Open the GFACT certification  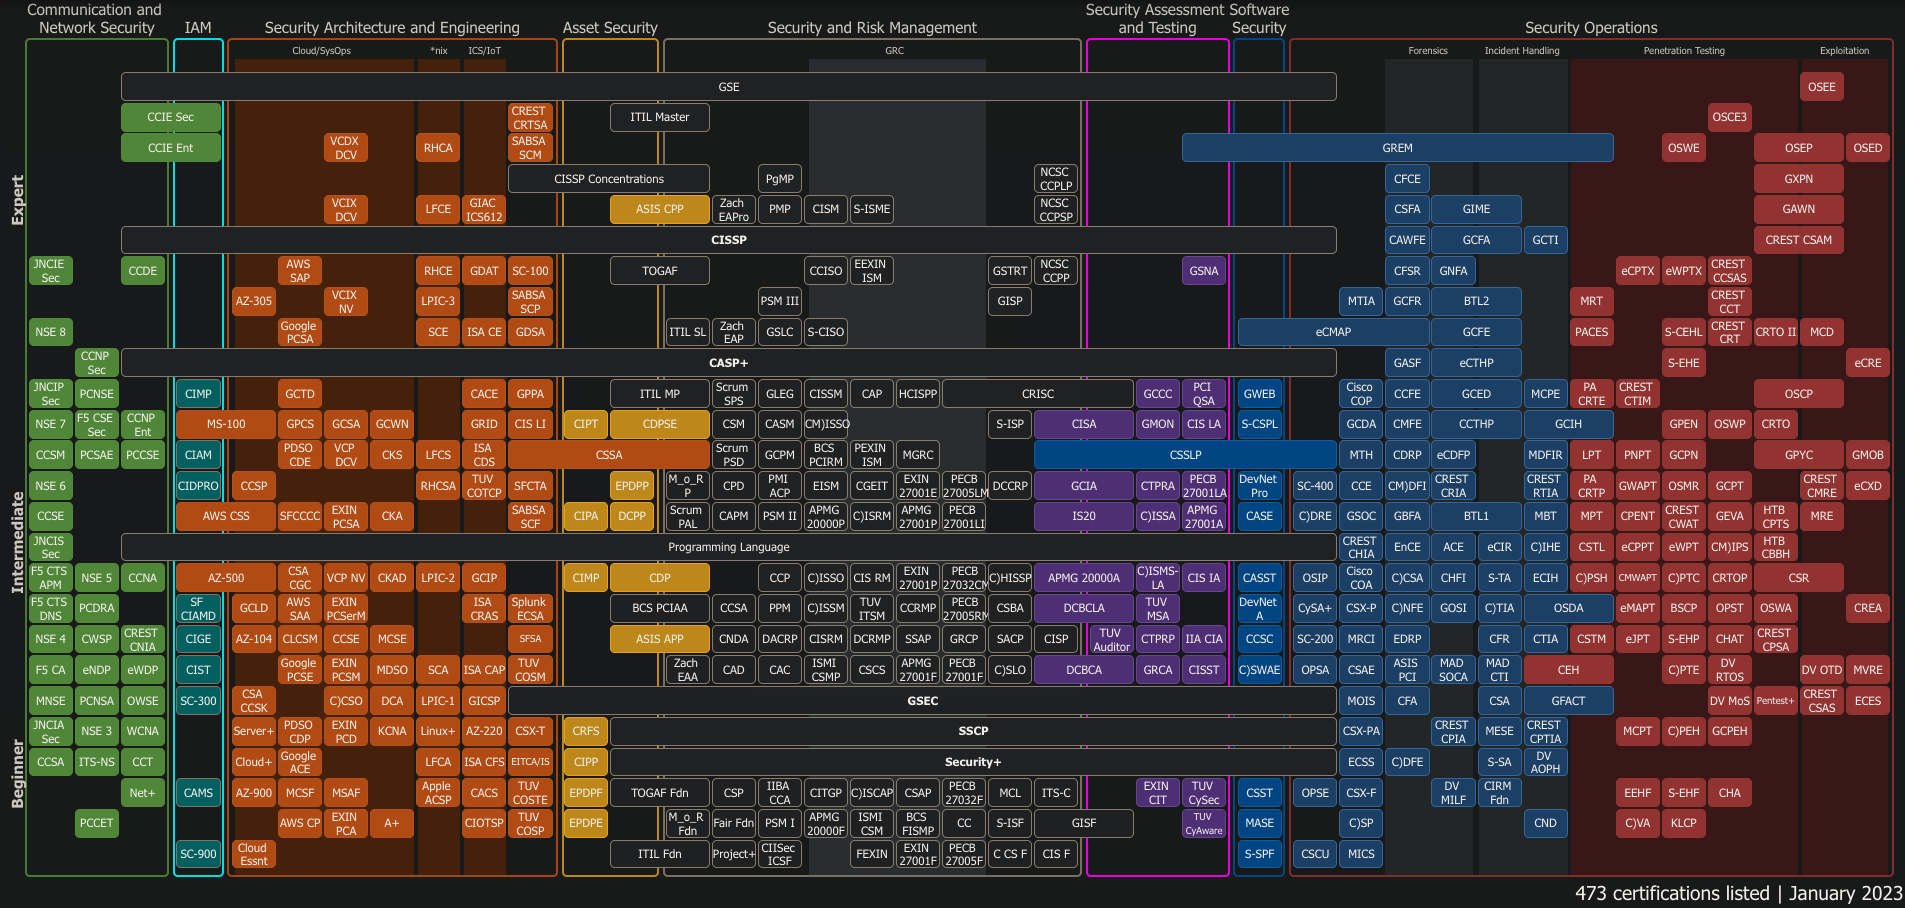tap(1569, 701)
